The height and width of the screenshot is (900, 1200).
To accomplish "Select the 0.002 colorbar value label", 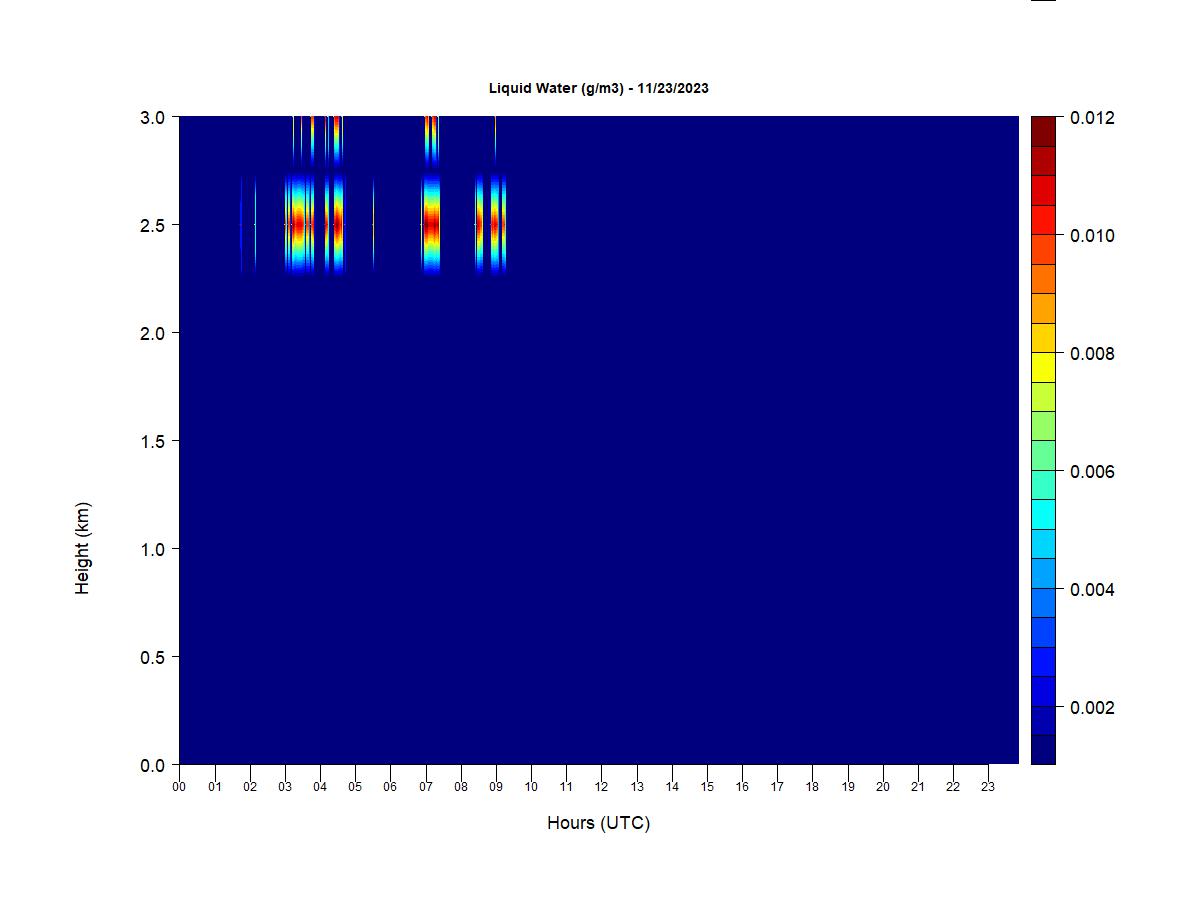I will [x=1092, y=708].
